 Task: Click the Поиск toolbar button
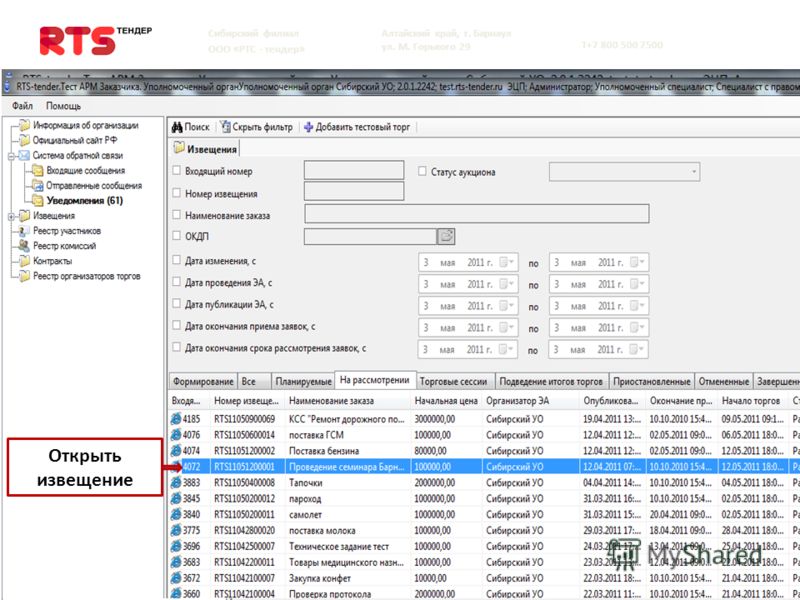(191, 127)
